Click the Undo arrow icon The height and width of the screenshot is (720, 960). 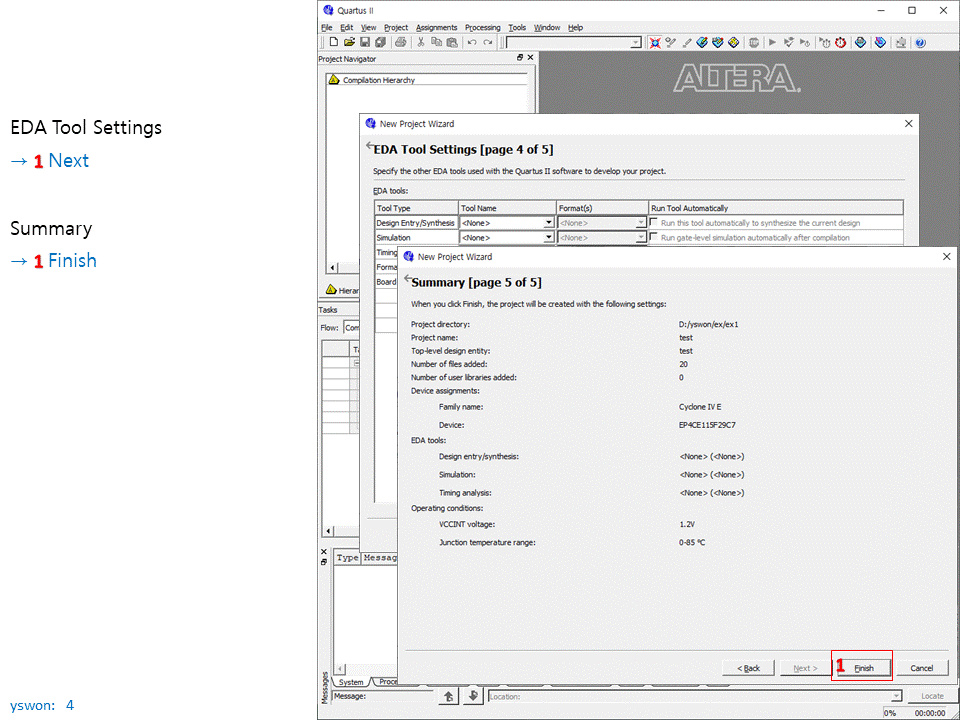click(x=472, y=42)
